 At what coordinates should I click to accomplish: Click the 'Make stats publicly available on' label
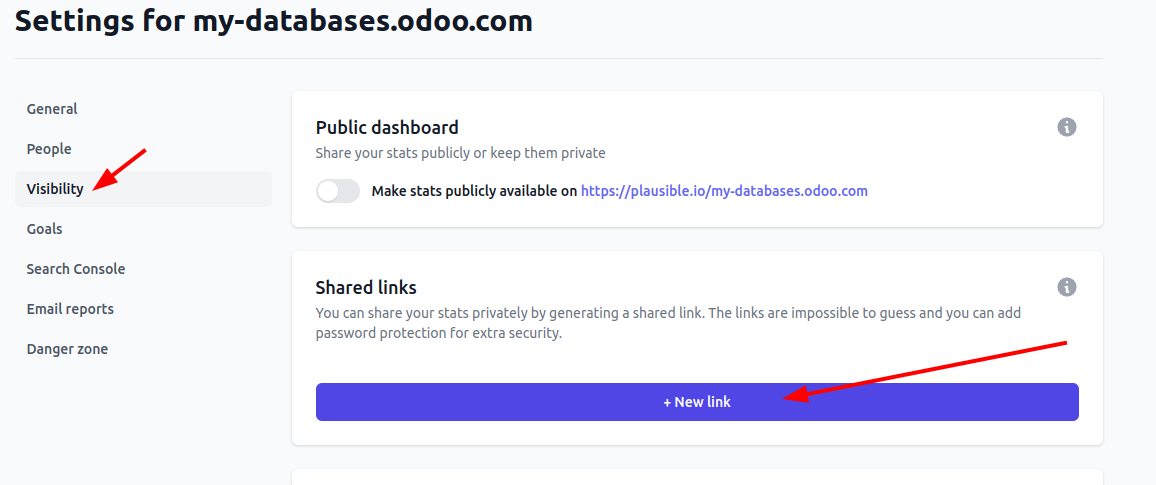pyautogui.click(x=474, y=191)
